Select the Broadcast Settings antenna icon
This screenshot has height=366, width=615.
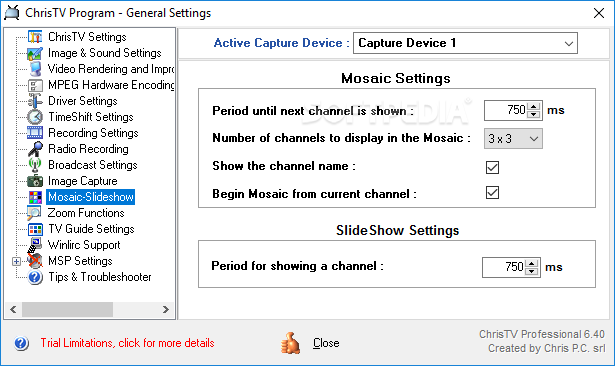coord(35,165)
